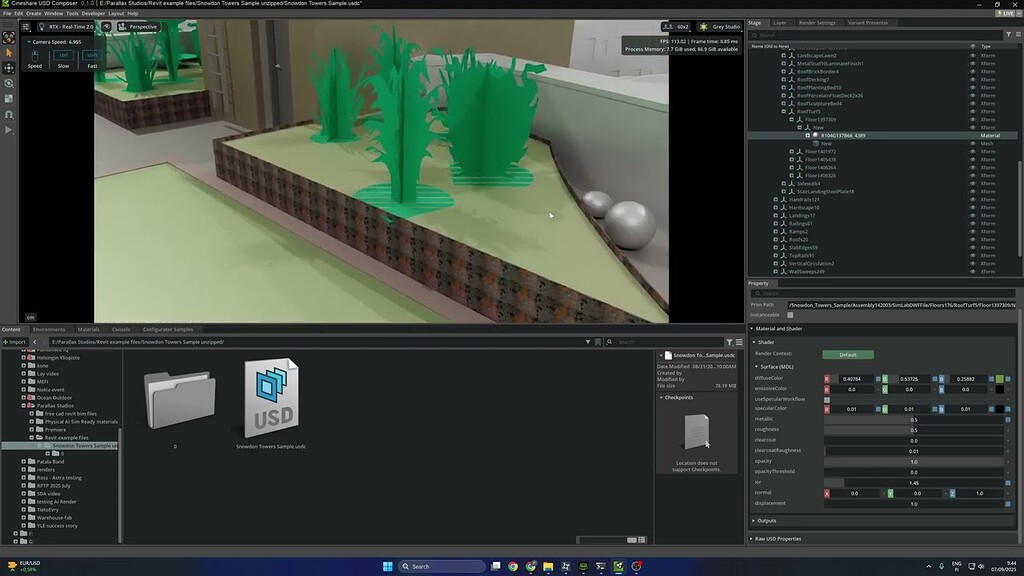The height and width of the screenshot is (576, 1024).
Task: Collapse the Camera Speed overlay
Action: [28, 42]
